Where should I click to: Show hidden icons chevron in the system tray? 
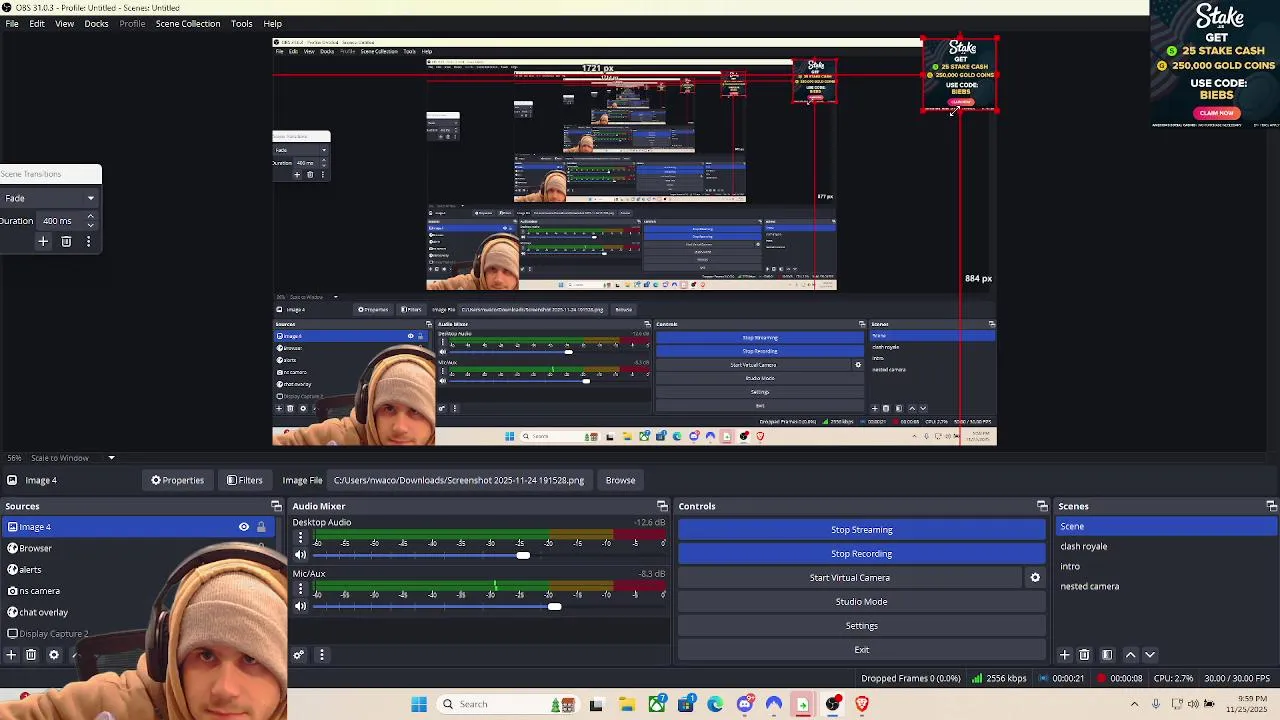tap(1134, 704)
